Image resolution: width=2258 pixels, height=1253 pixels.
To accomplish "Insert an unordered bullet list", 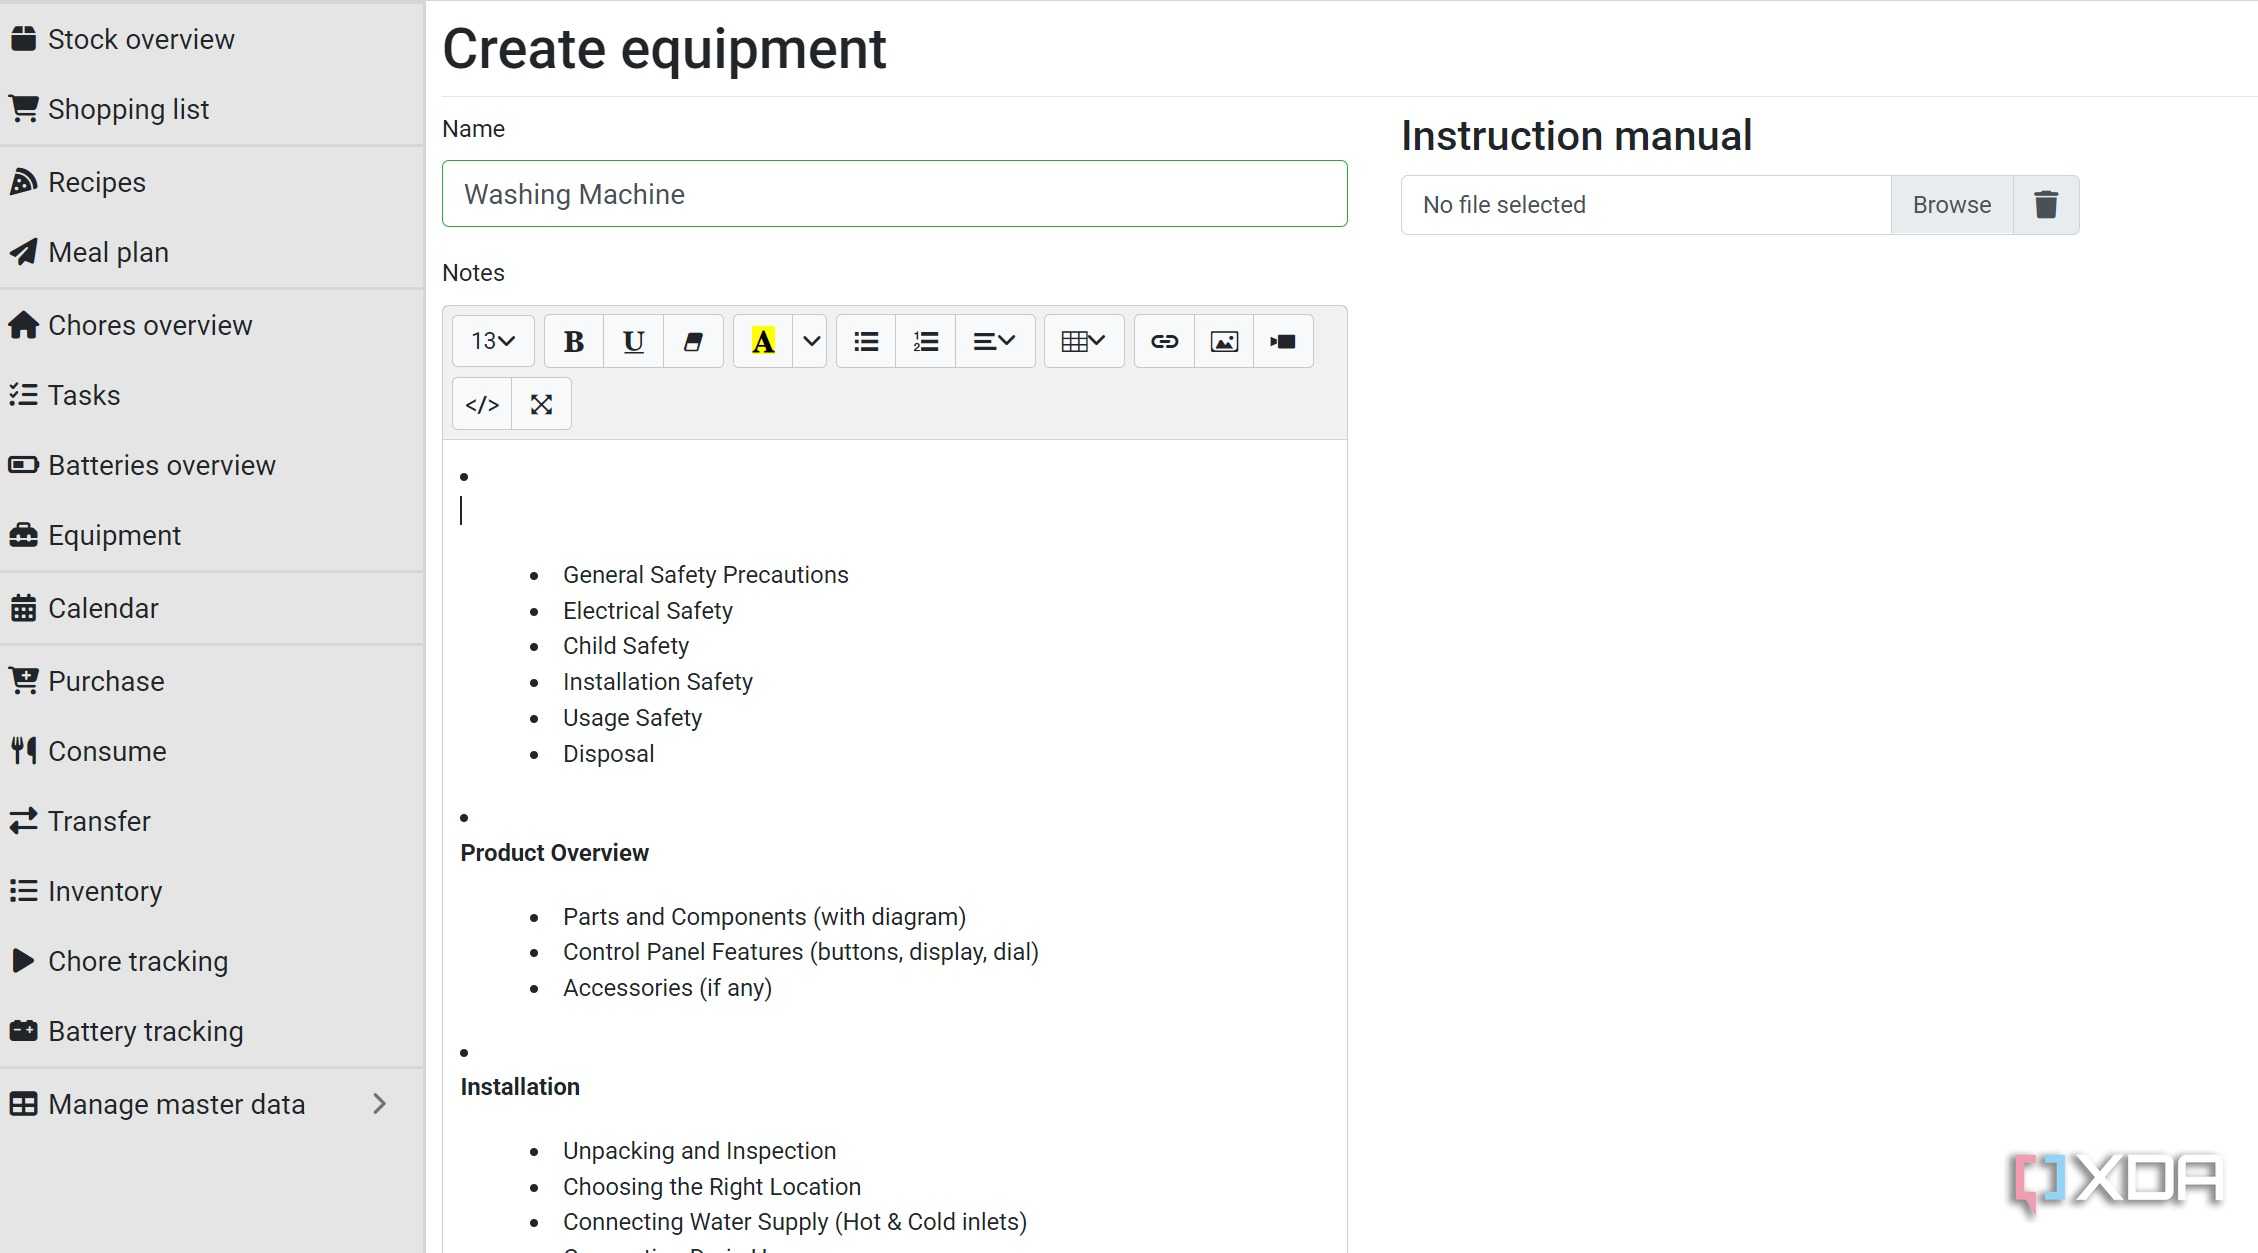I will point(866,342).
